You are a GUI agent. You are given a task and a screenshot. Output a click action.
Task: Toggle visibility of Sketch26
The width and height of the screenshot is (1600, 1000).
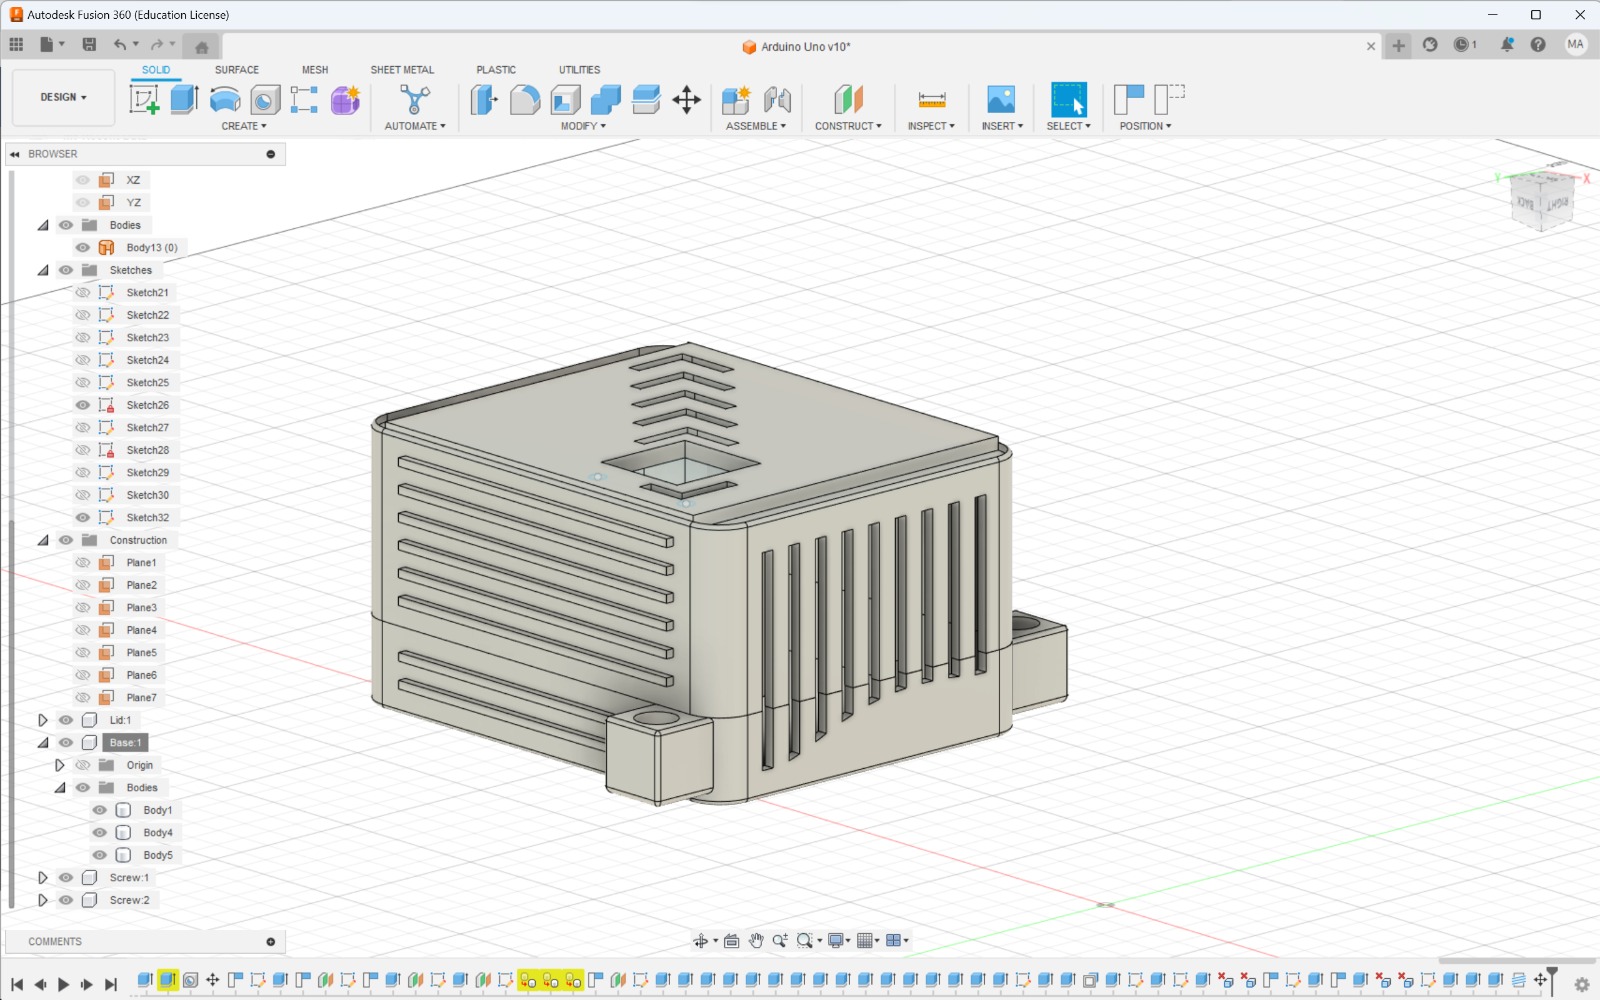(83, 405)
